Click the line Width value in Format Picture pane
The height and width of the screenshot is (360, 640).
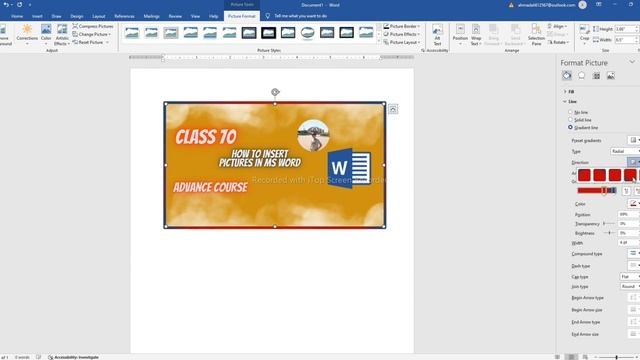click(x=629, y=242)
